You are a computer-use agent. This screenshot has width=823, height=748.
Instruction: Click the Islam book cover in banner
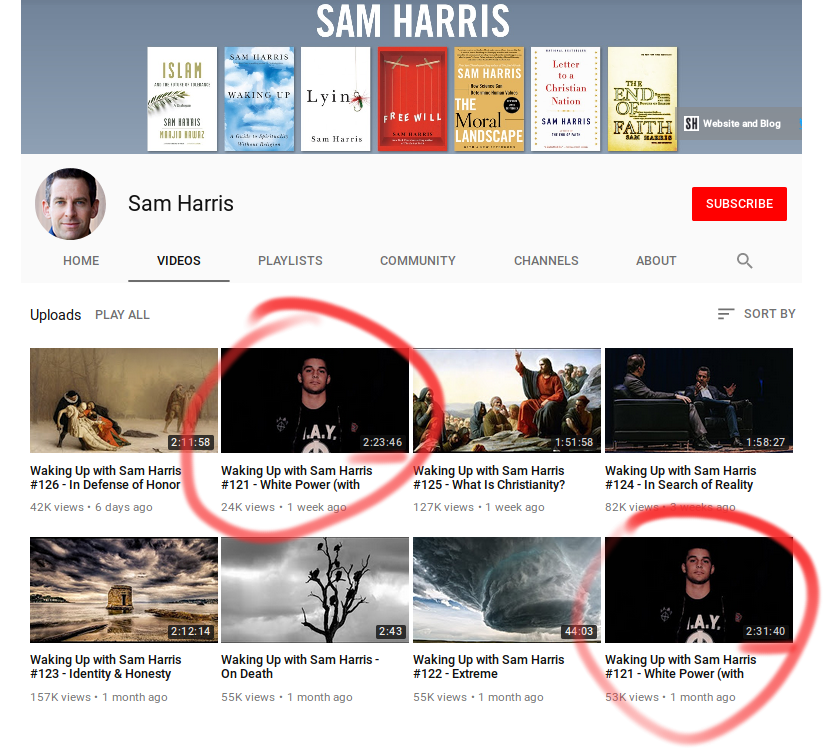182,99
